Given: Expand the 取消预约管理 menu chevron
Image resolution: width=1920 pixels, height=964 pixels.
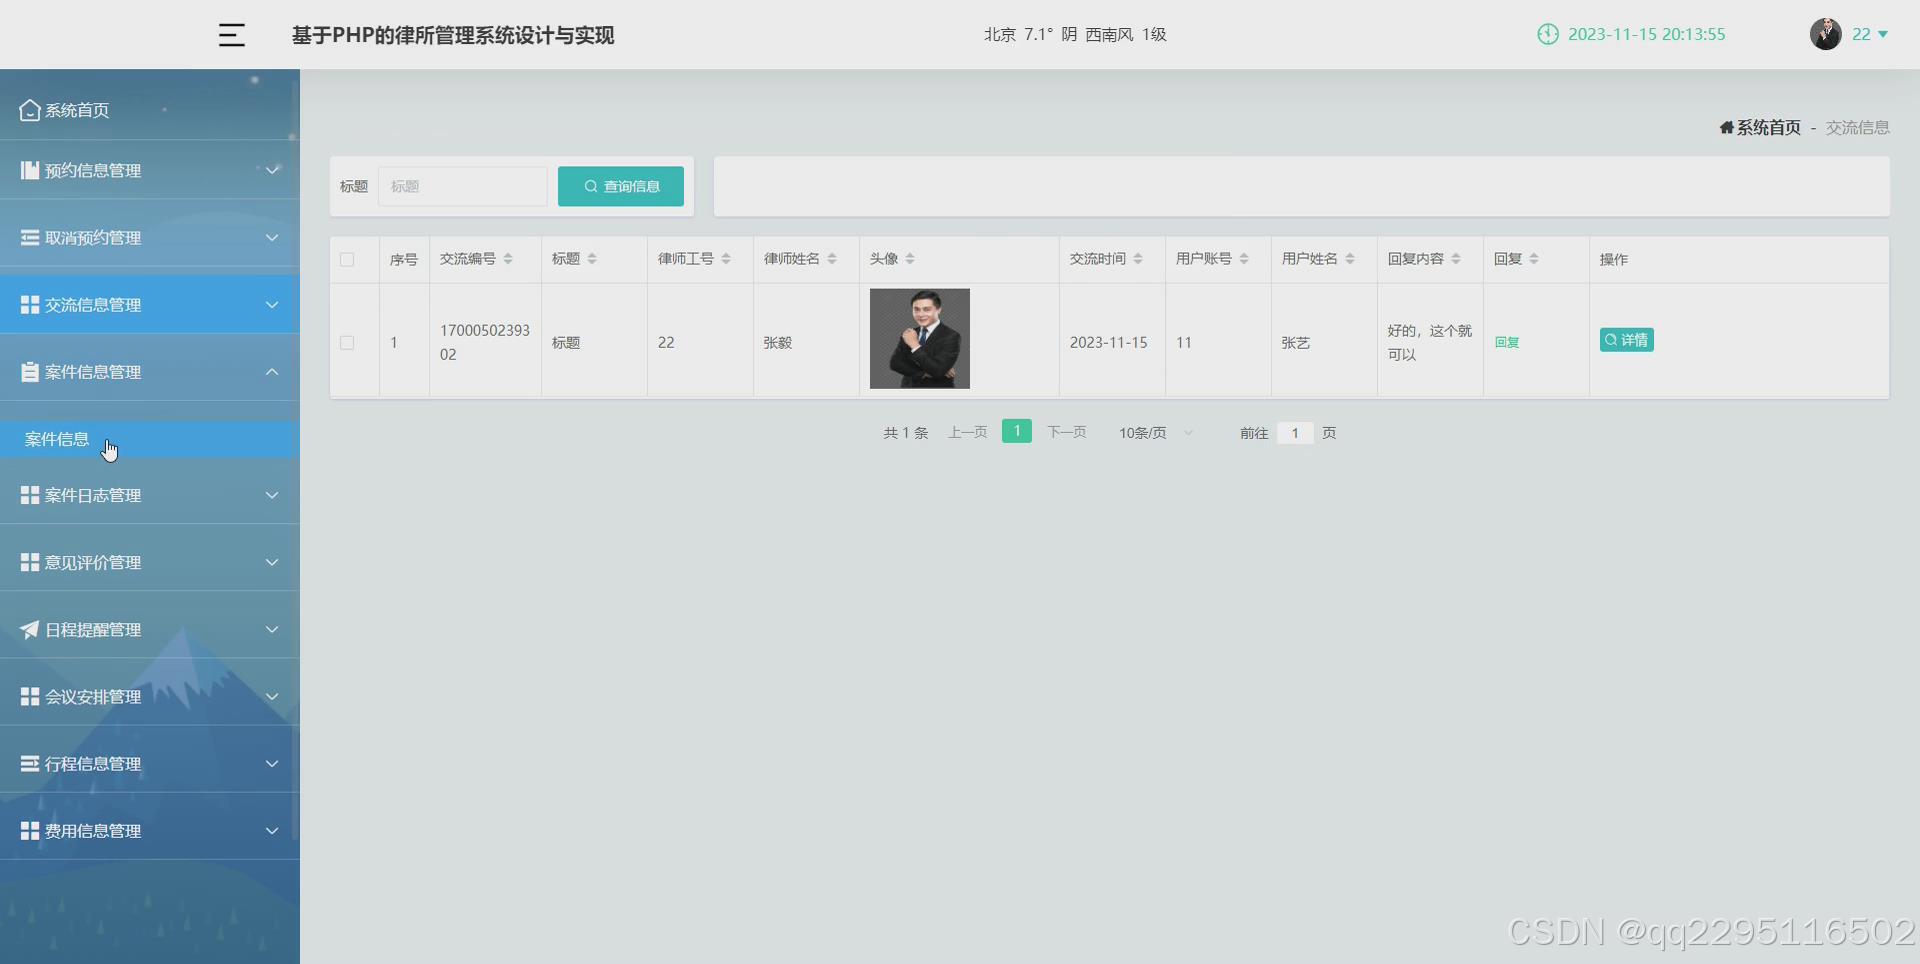Looking at the screenshot, I should pyautogui.click(x=271, y=237).
